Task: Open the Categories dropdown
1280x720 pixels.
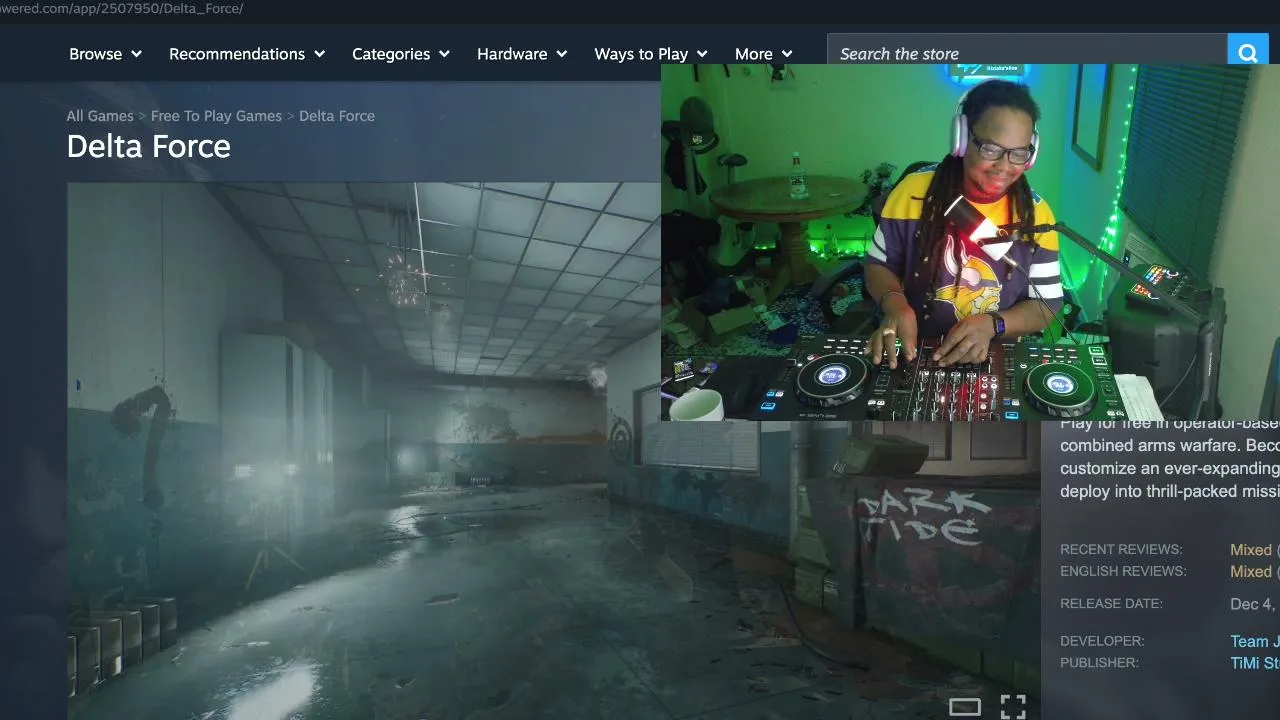Action: [401, 54]
